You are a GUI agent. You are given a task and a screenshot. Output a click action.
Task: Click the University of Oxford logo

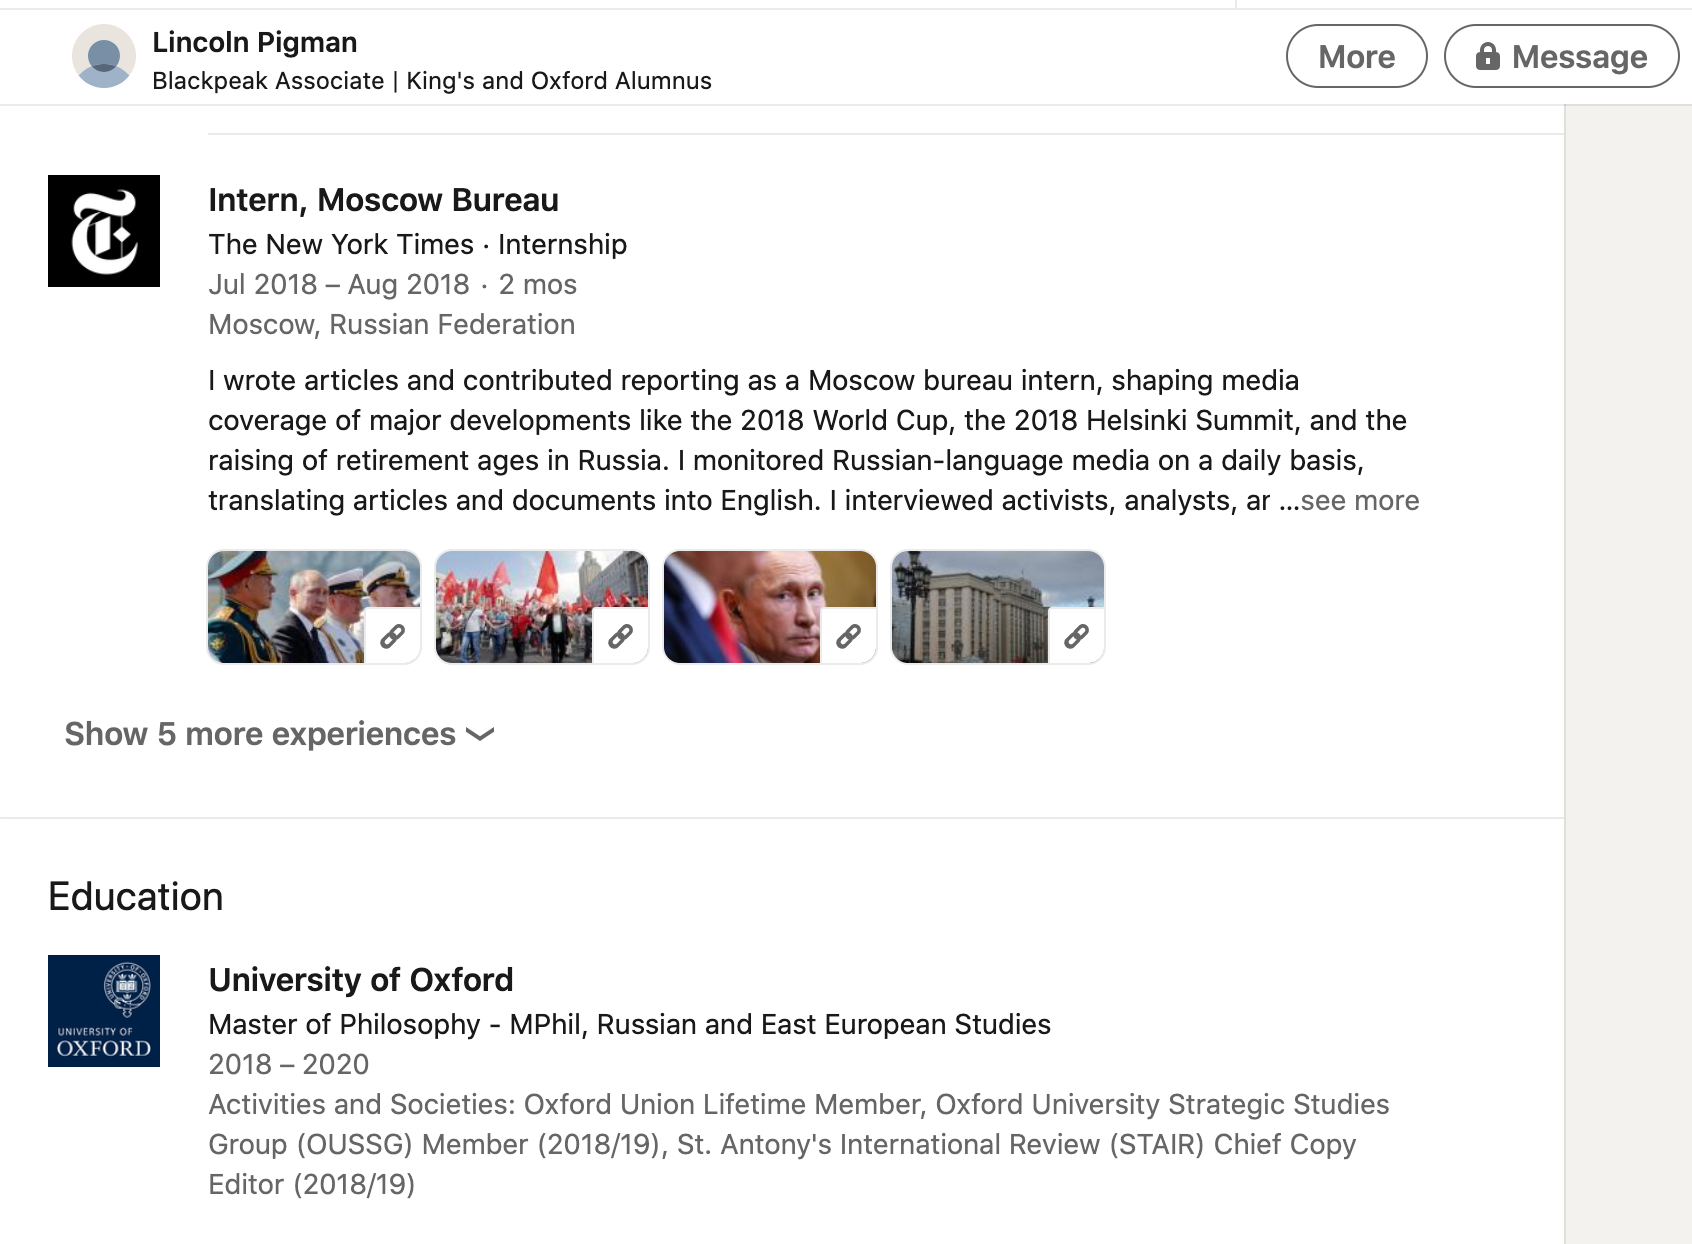pyautogui.click(x=104, y=1011)
